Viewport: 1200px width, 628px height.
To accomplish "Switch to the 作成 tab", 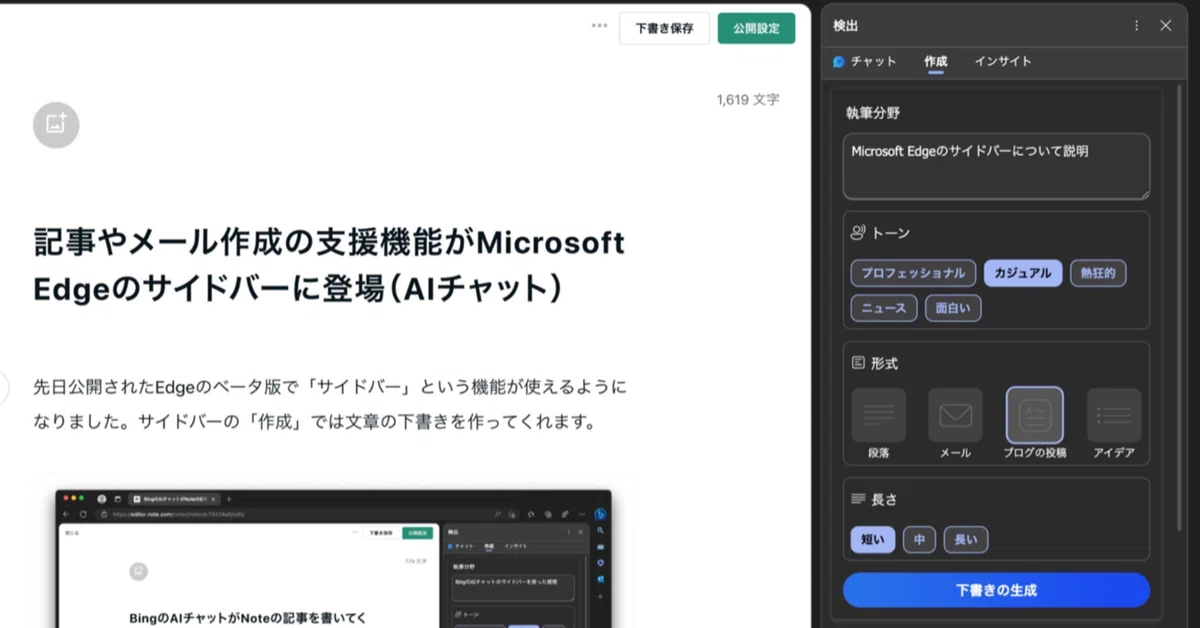I will click(936, 61).
